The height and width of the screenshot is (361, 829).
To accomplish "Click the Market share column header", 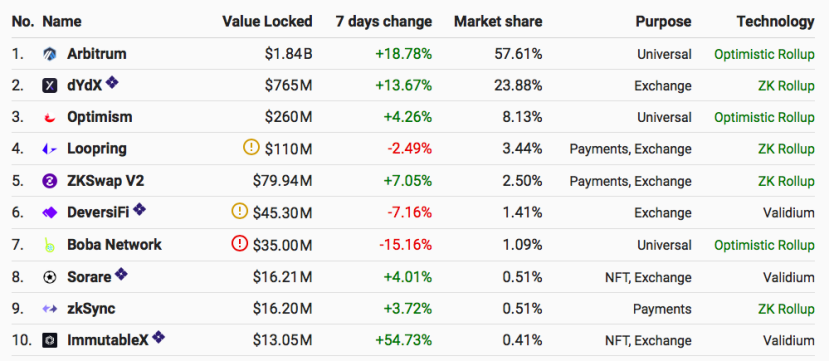I will tap(498, 21).
